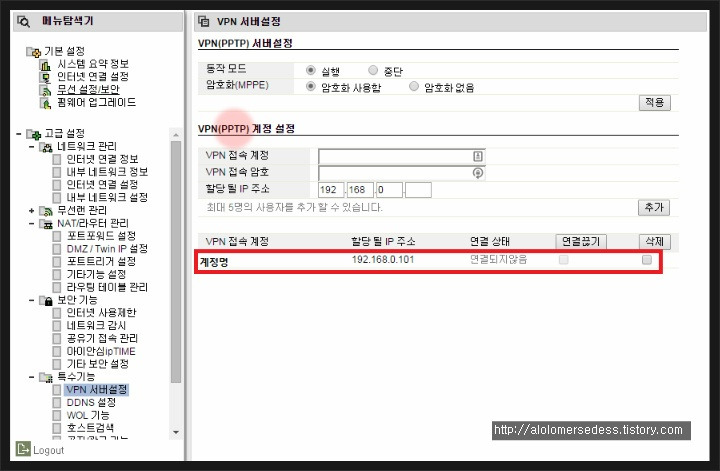720x471 pixels.
Task: Click the page icon next to VPN 서버설정
Action: pyautogui.click(x=56, y=390)
